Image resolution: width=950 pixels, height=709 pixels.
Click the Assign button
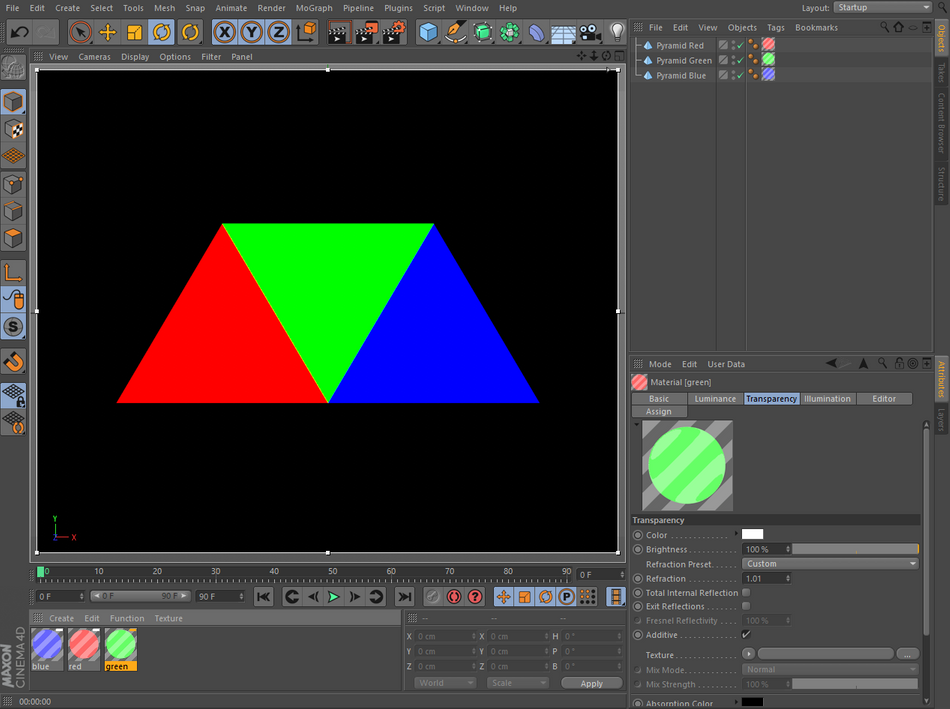point(659,411)
